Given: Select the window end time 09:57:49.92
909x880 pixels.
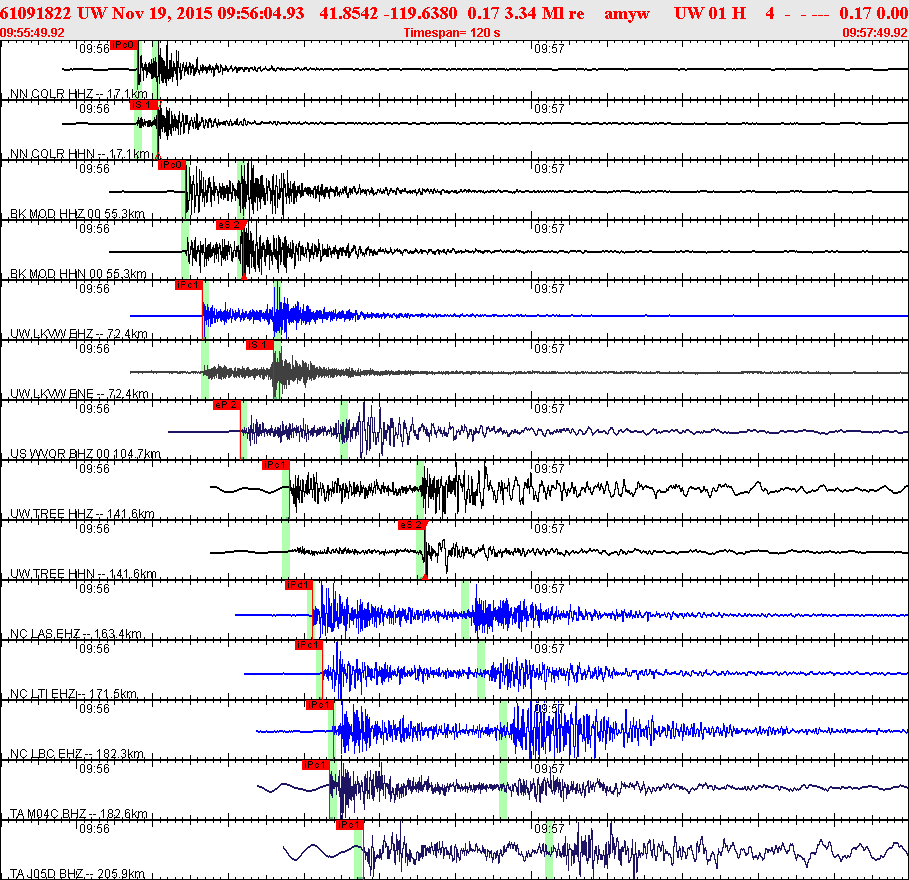Looking at the screenshot, I should click(x=875, y=32).
